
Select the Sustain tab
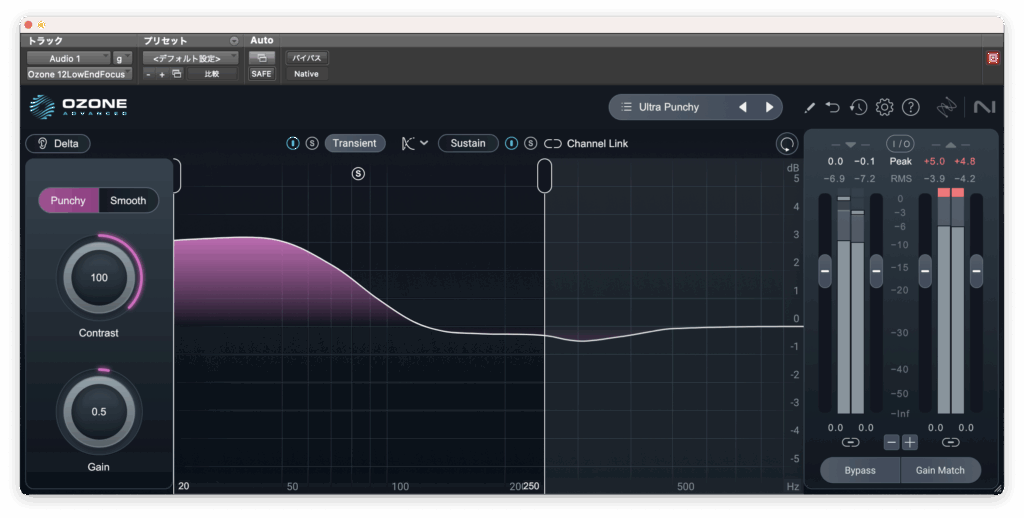coord(467,143)
